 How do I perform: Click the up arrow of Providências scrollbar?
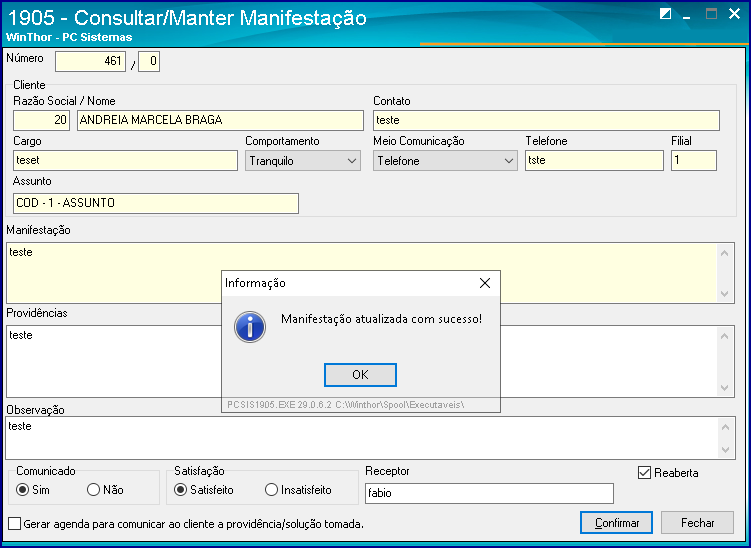click(x=725, y=336)
